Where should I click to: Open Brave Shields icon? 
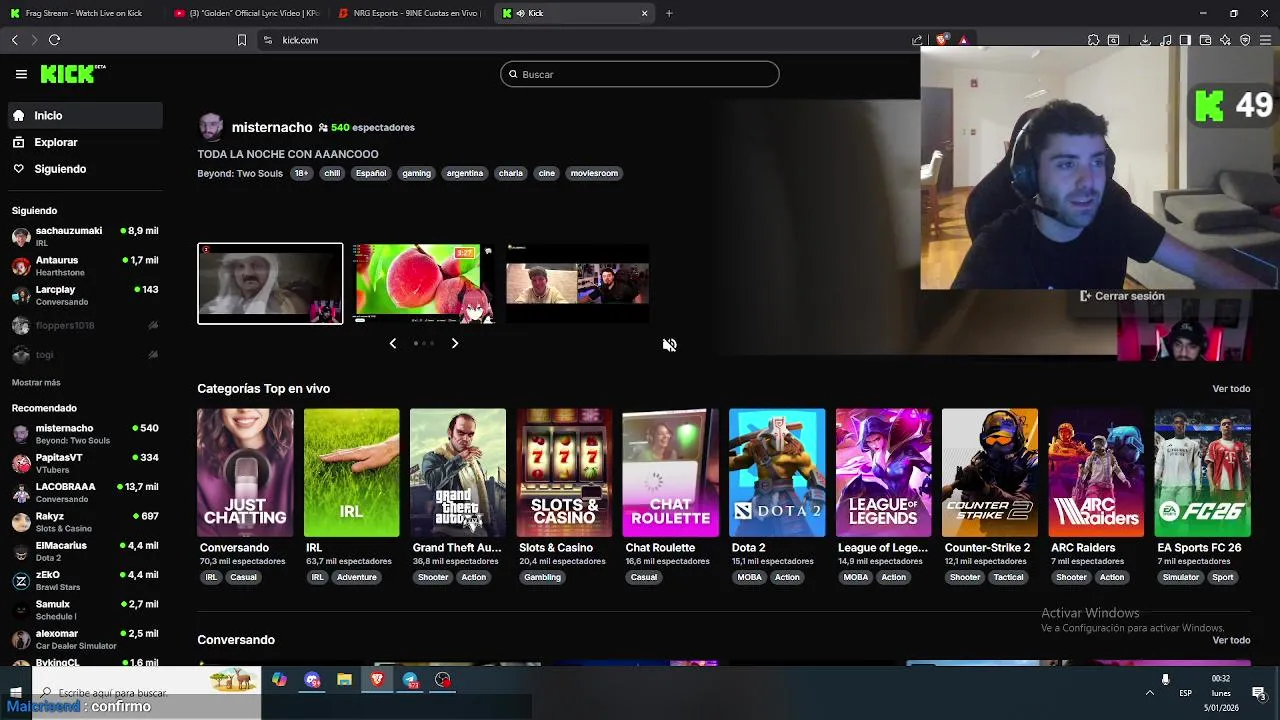point(941,40)
